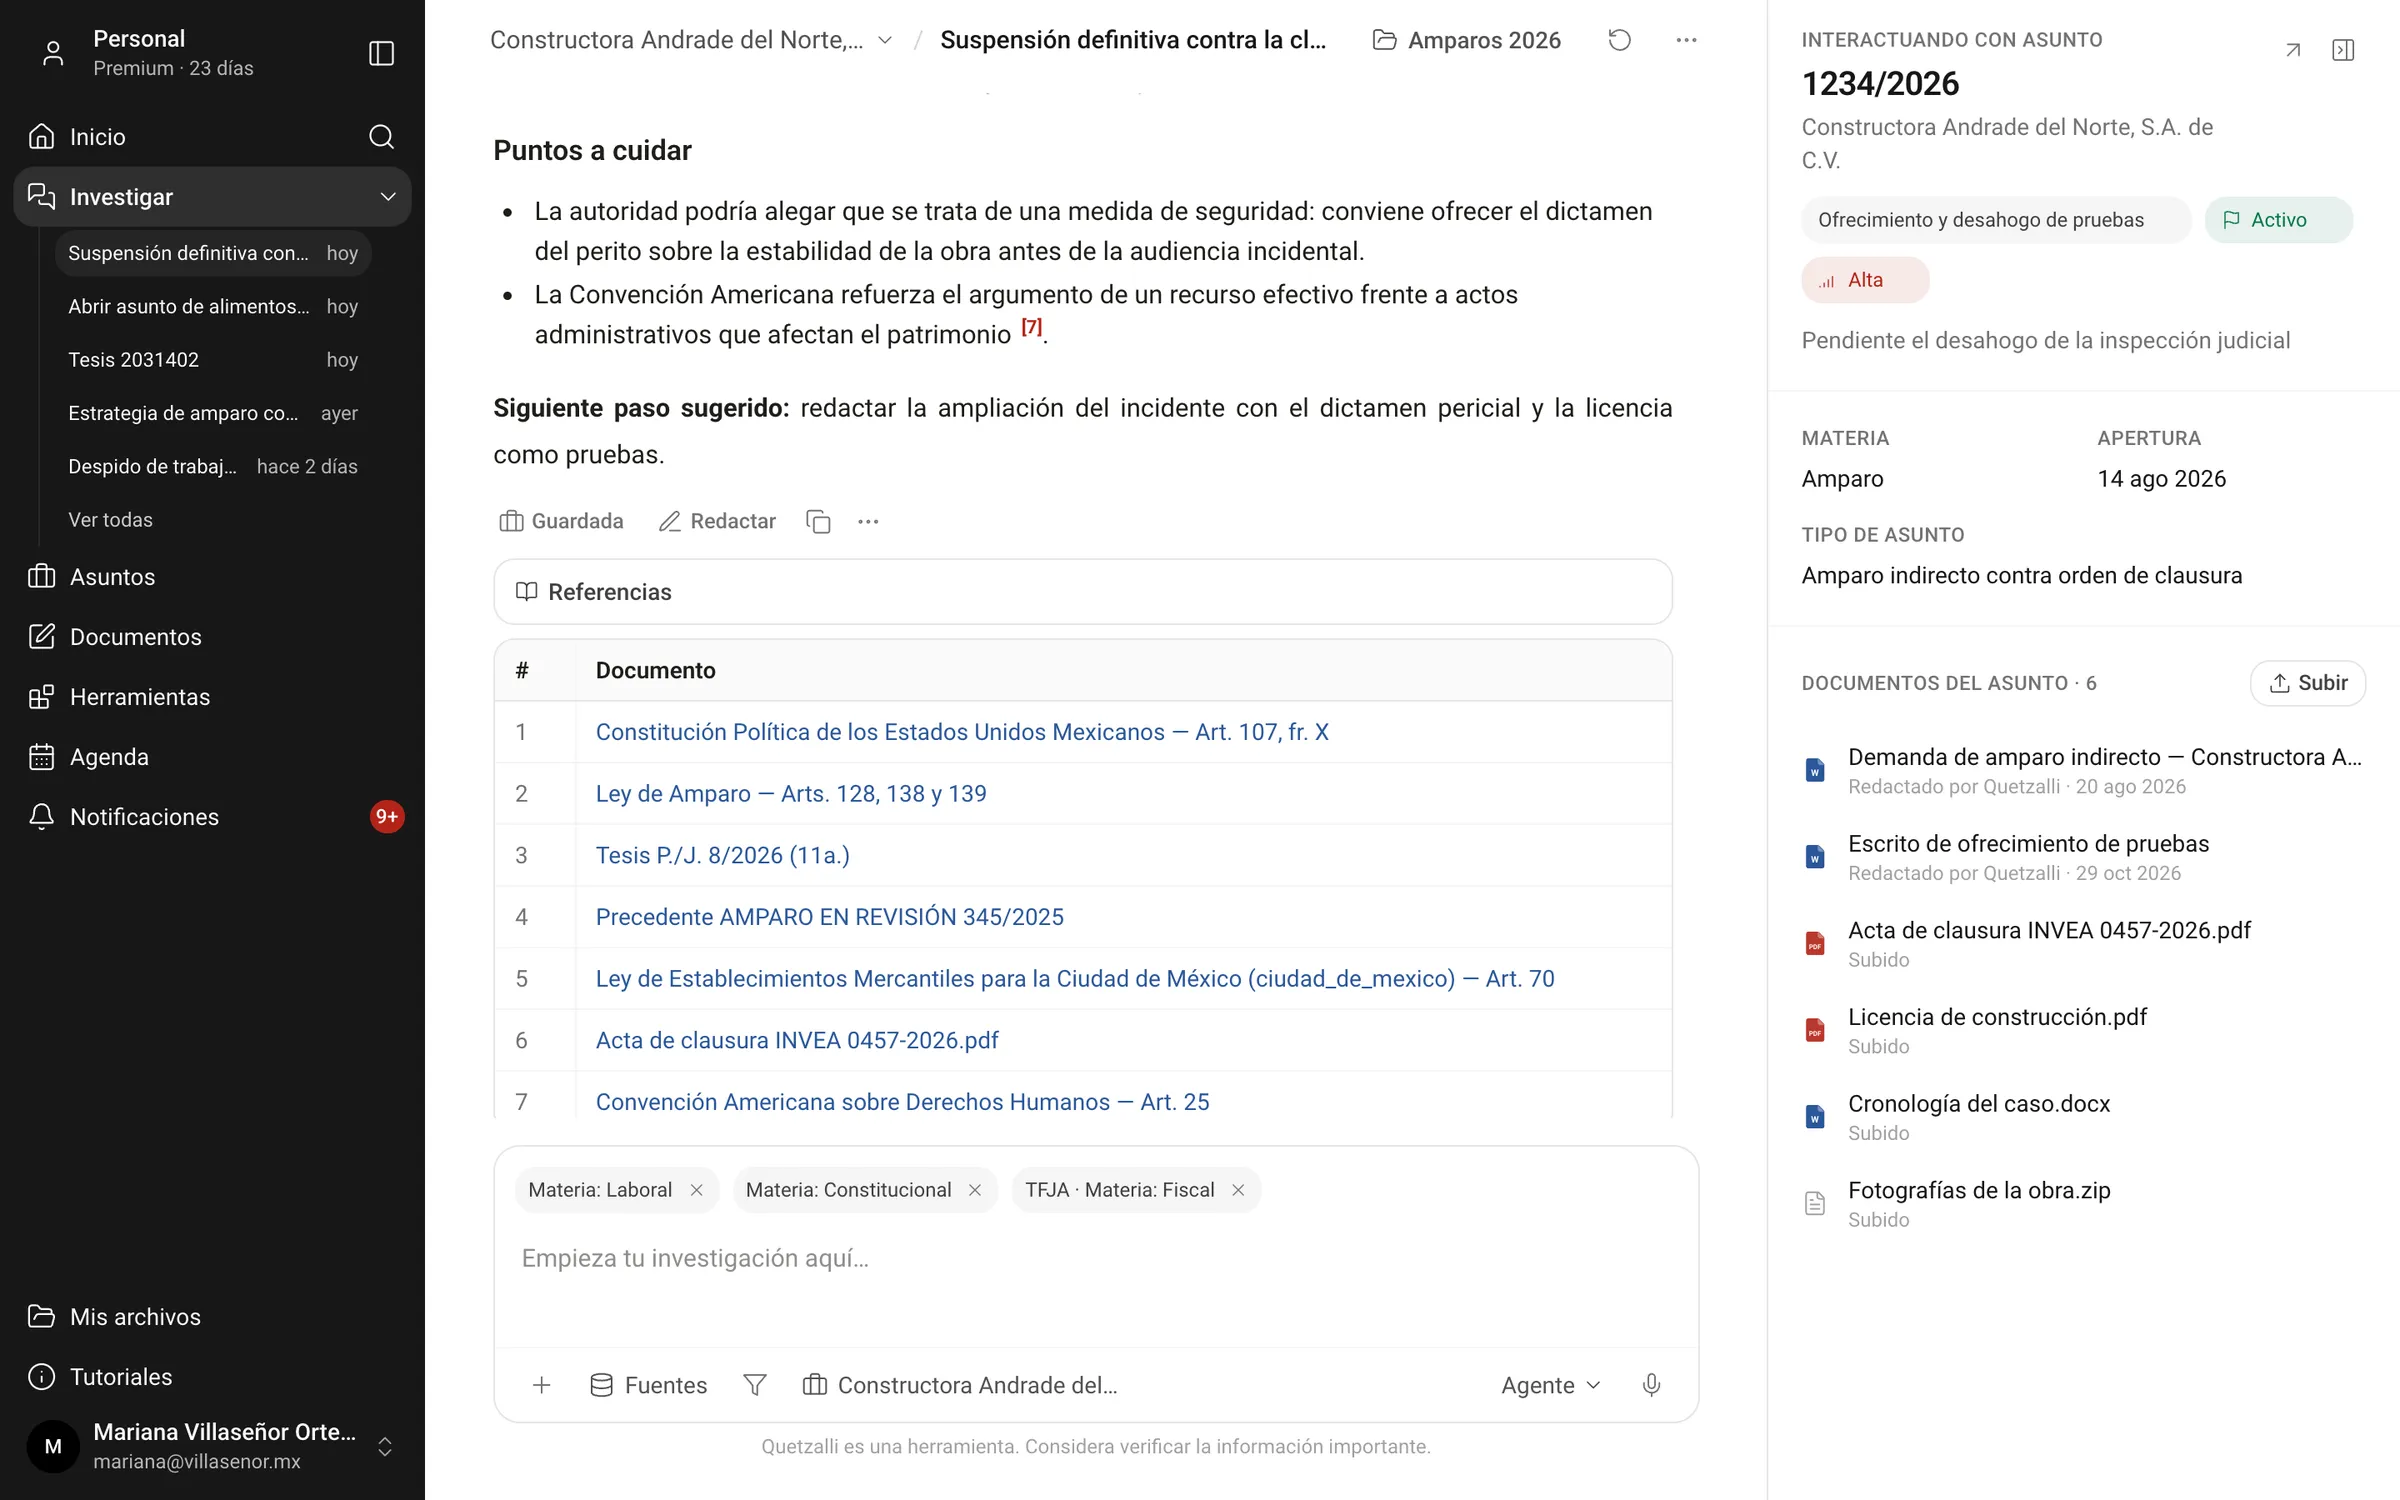Screen dimensions: 2400x1500
Task: Go to Inicio in sidebar
Action: pyautogui.click(x=98, y=137)
